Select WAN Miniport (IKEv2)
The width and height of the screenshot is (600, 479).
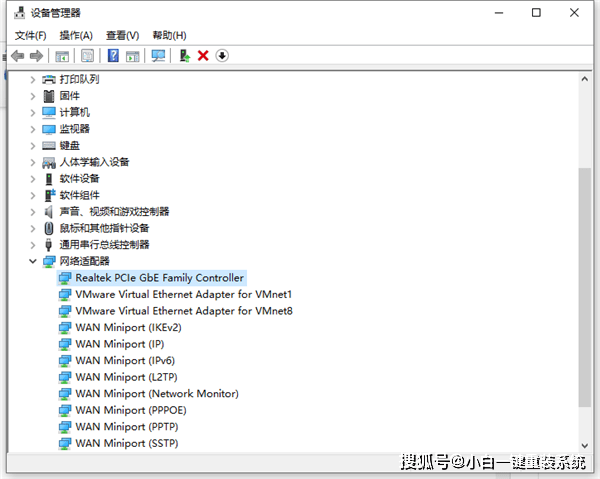coord(128,328)
